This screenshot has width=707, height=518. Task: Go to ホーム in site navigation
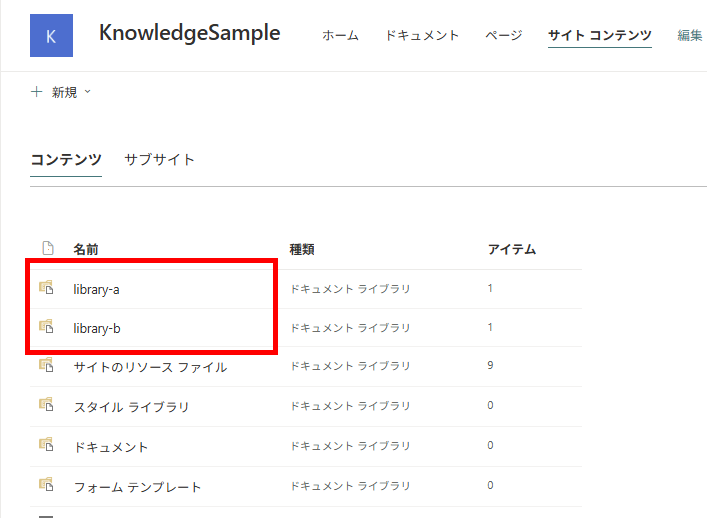click(340, 35)
